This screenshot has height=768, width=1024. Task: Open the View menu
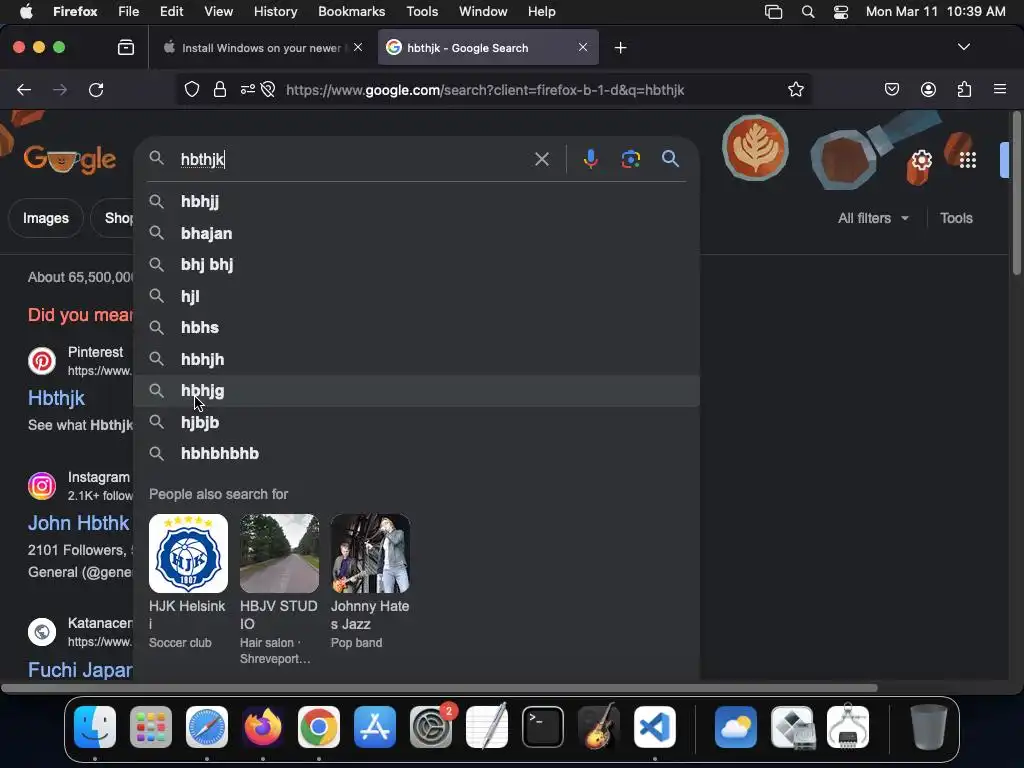218,12
